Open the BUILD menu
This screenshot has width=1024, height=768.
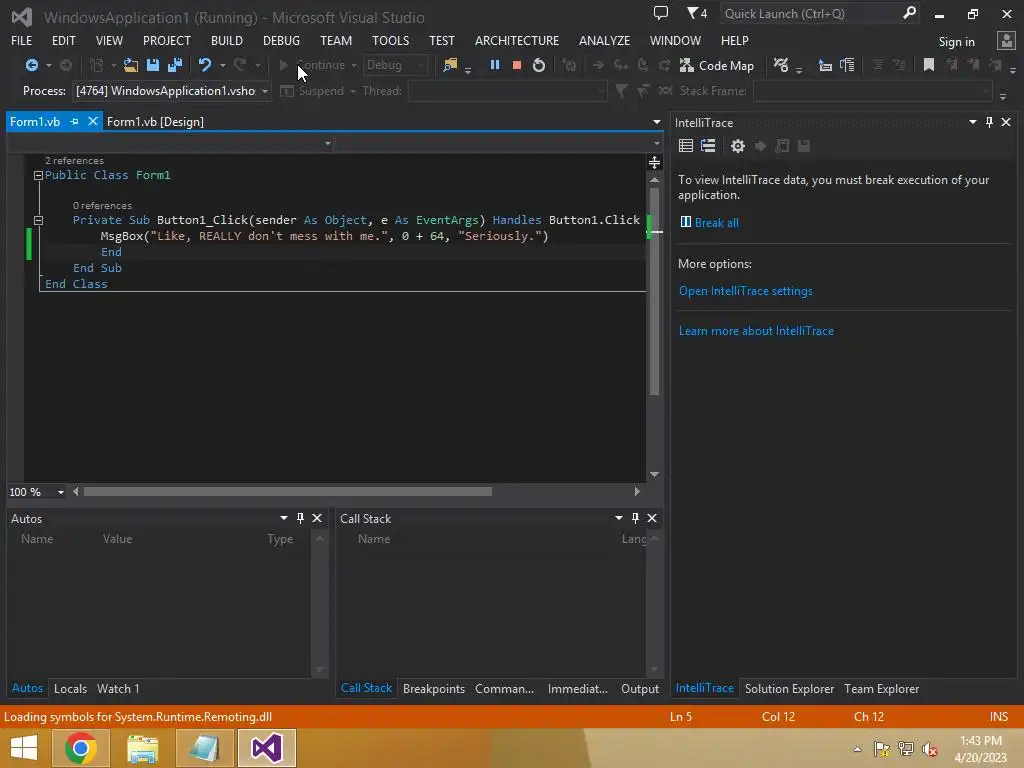(227, 40)
